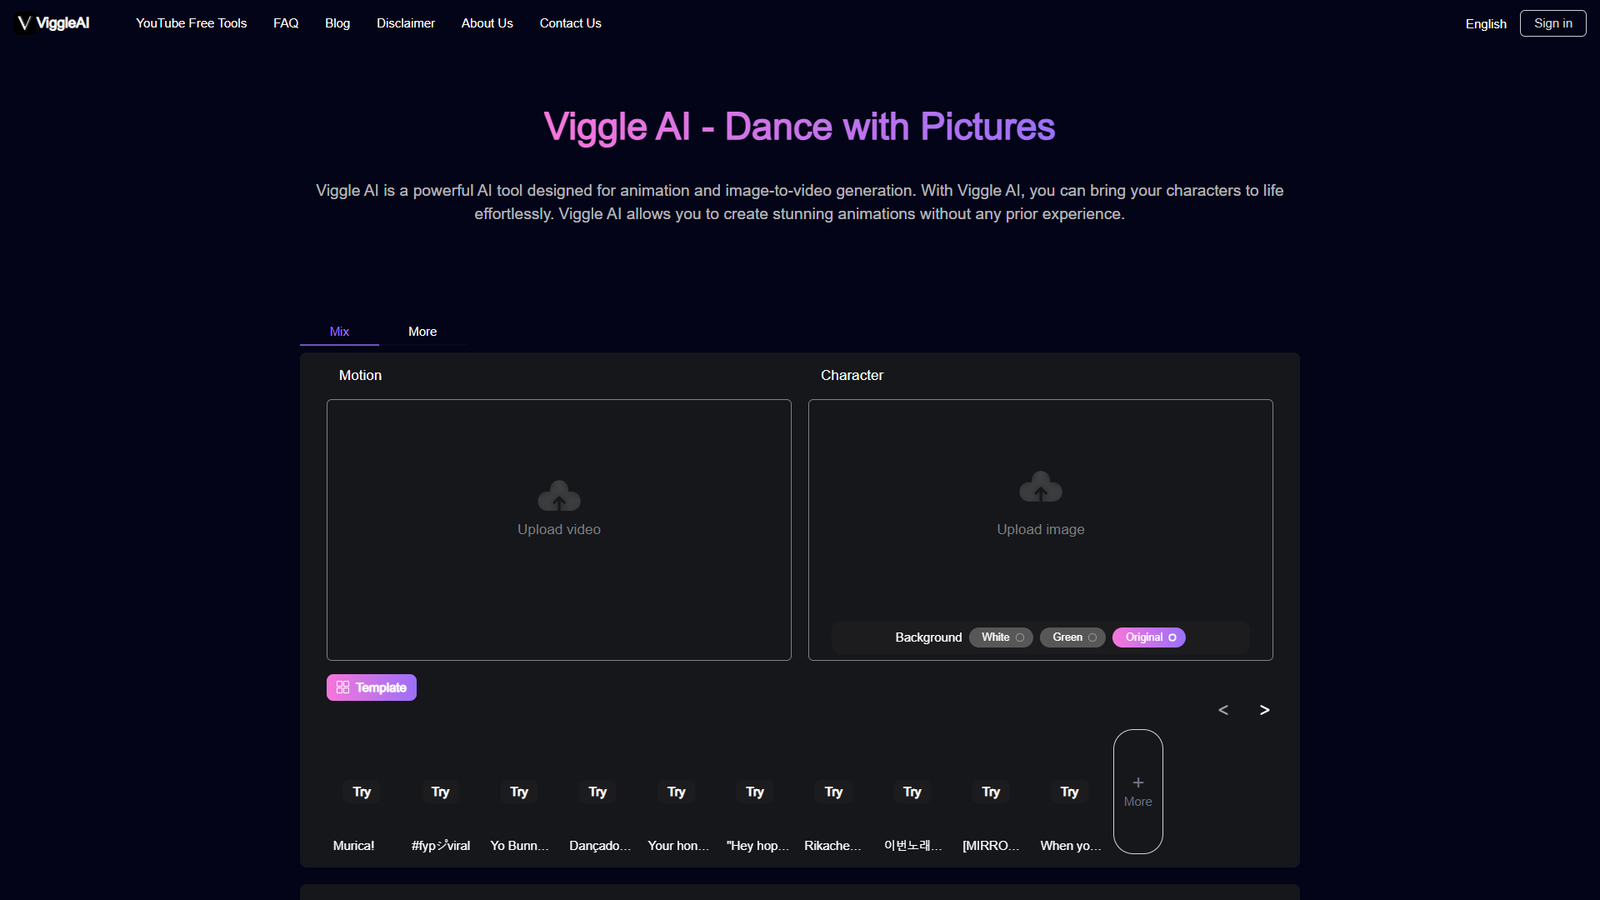Try the Yo Bunn... template
Viewport: 1600px width, 900px height.
(x=519, y=792)
